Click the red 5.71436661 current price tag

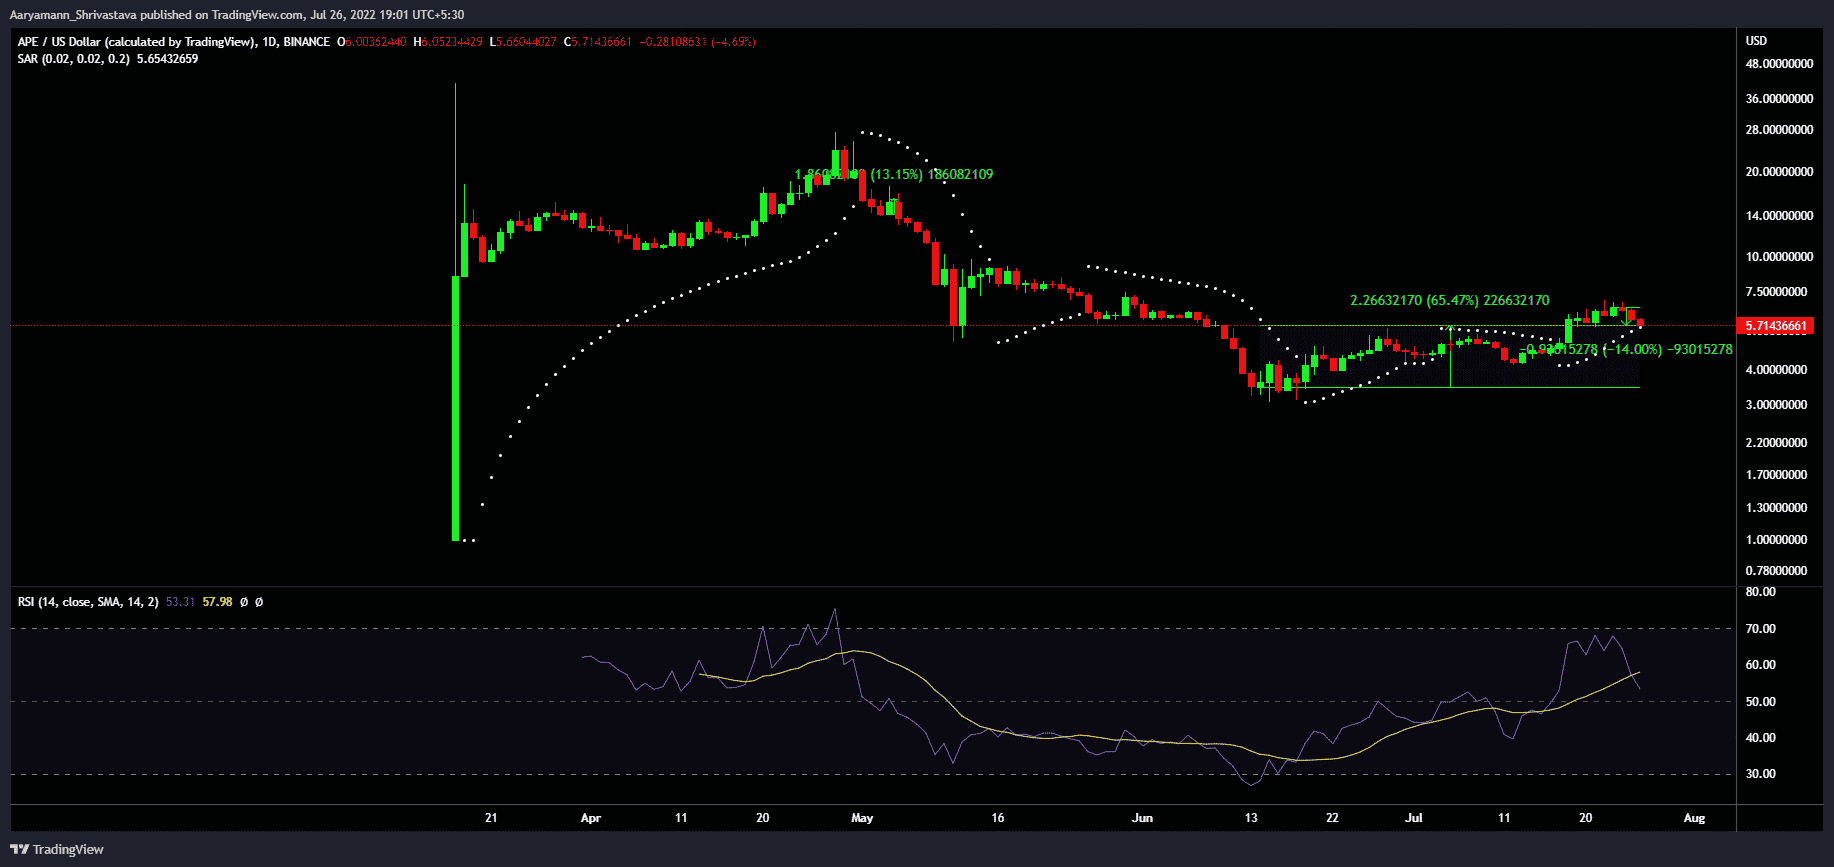pyautogui.click(x=1776, y=326)
